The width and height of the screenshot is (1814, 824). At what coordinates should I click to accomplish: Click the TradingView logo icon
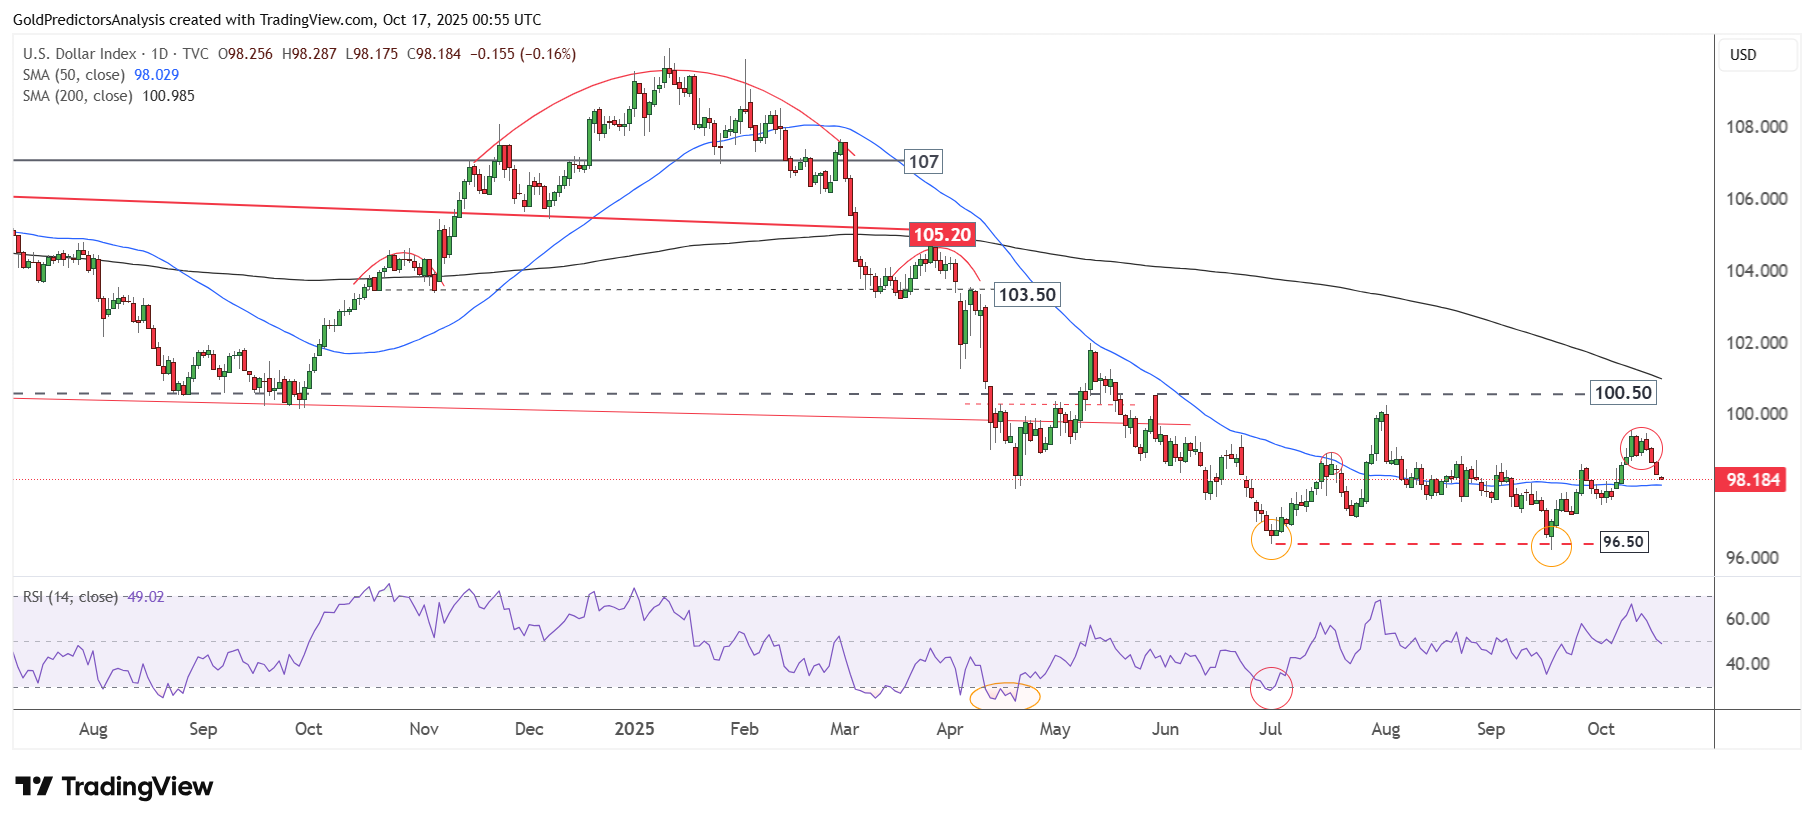(x=33, y=787)
